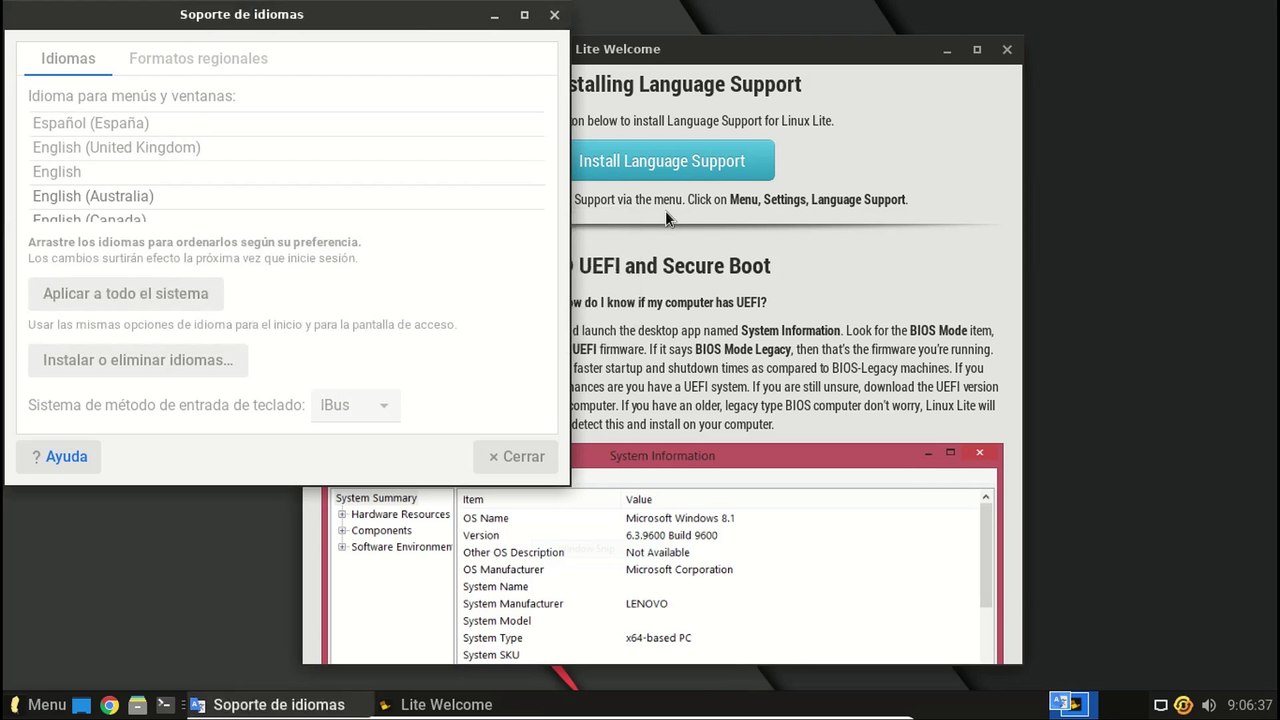Viewport: 1280px width, 720px height.
Task: Click the Ayuda help button
Action: tap(59, 456)
